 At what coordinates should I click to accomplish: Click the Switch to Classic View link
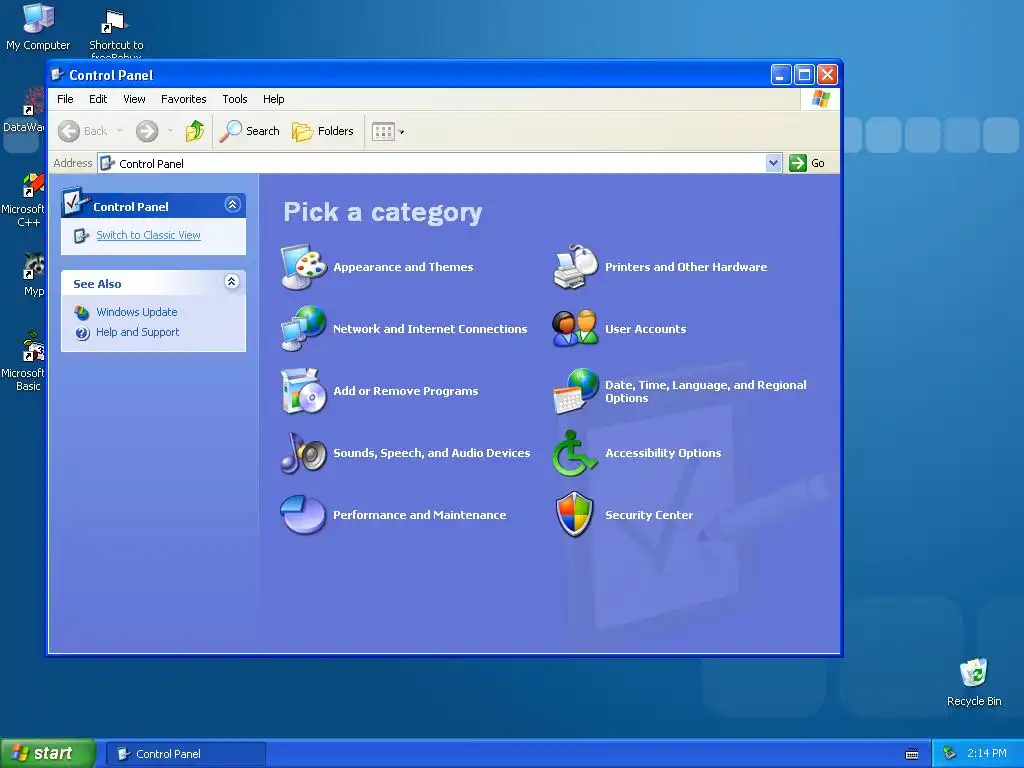pos(148,235)
